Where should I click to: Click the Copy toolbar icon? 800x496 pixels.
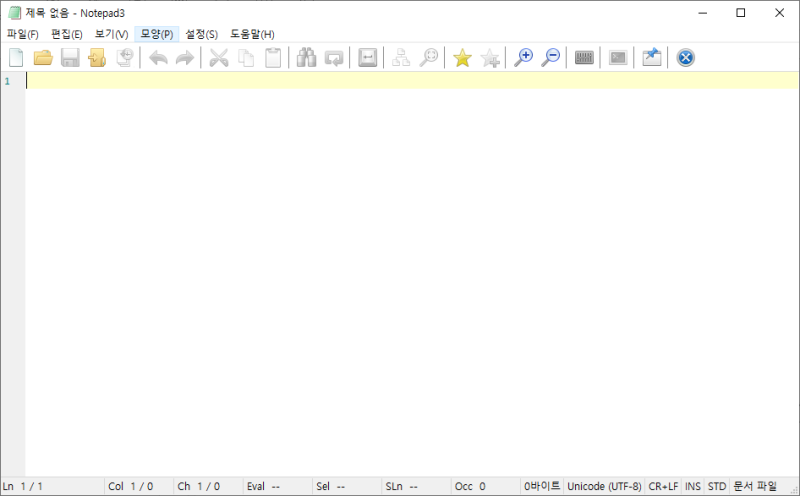pos(246,58)
